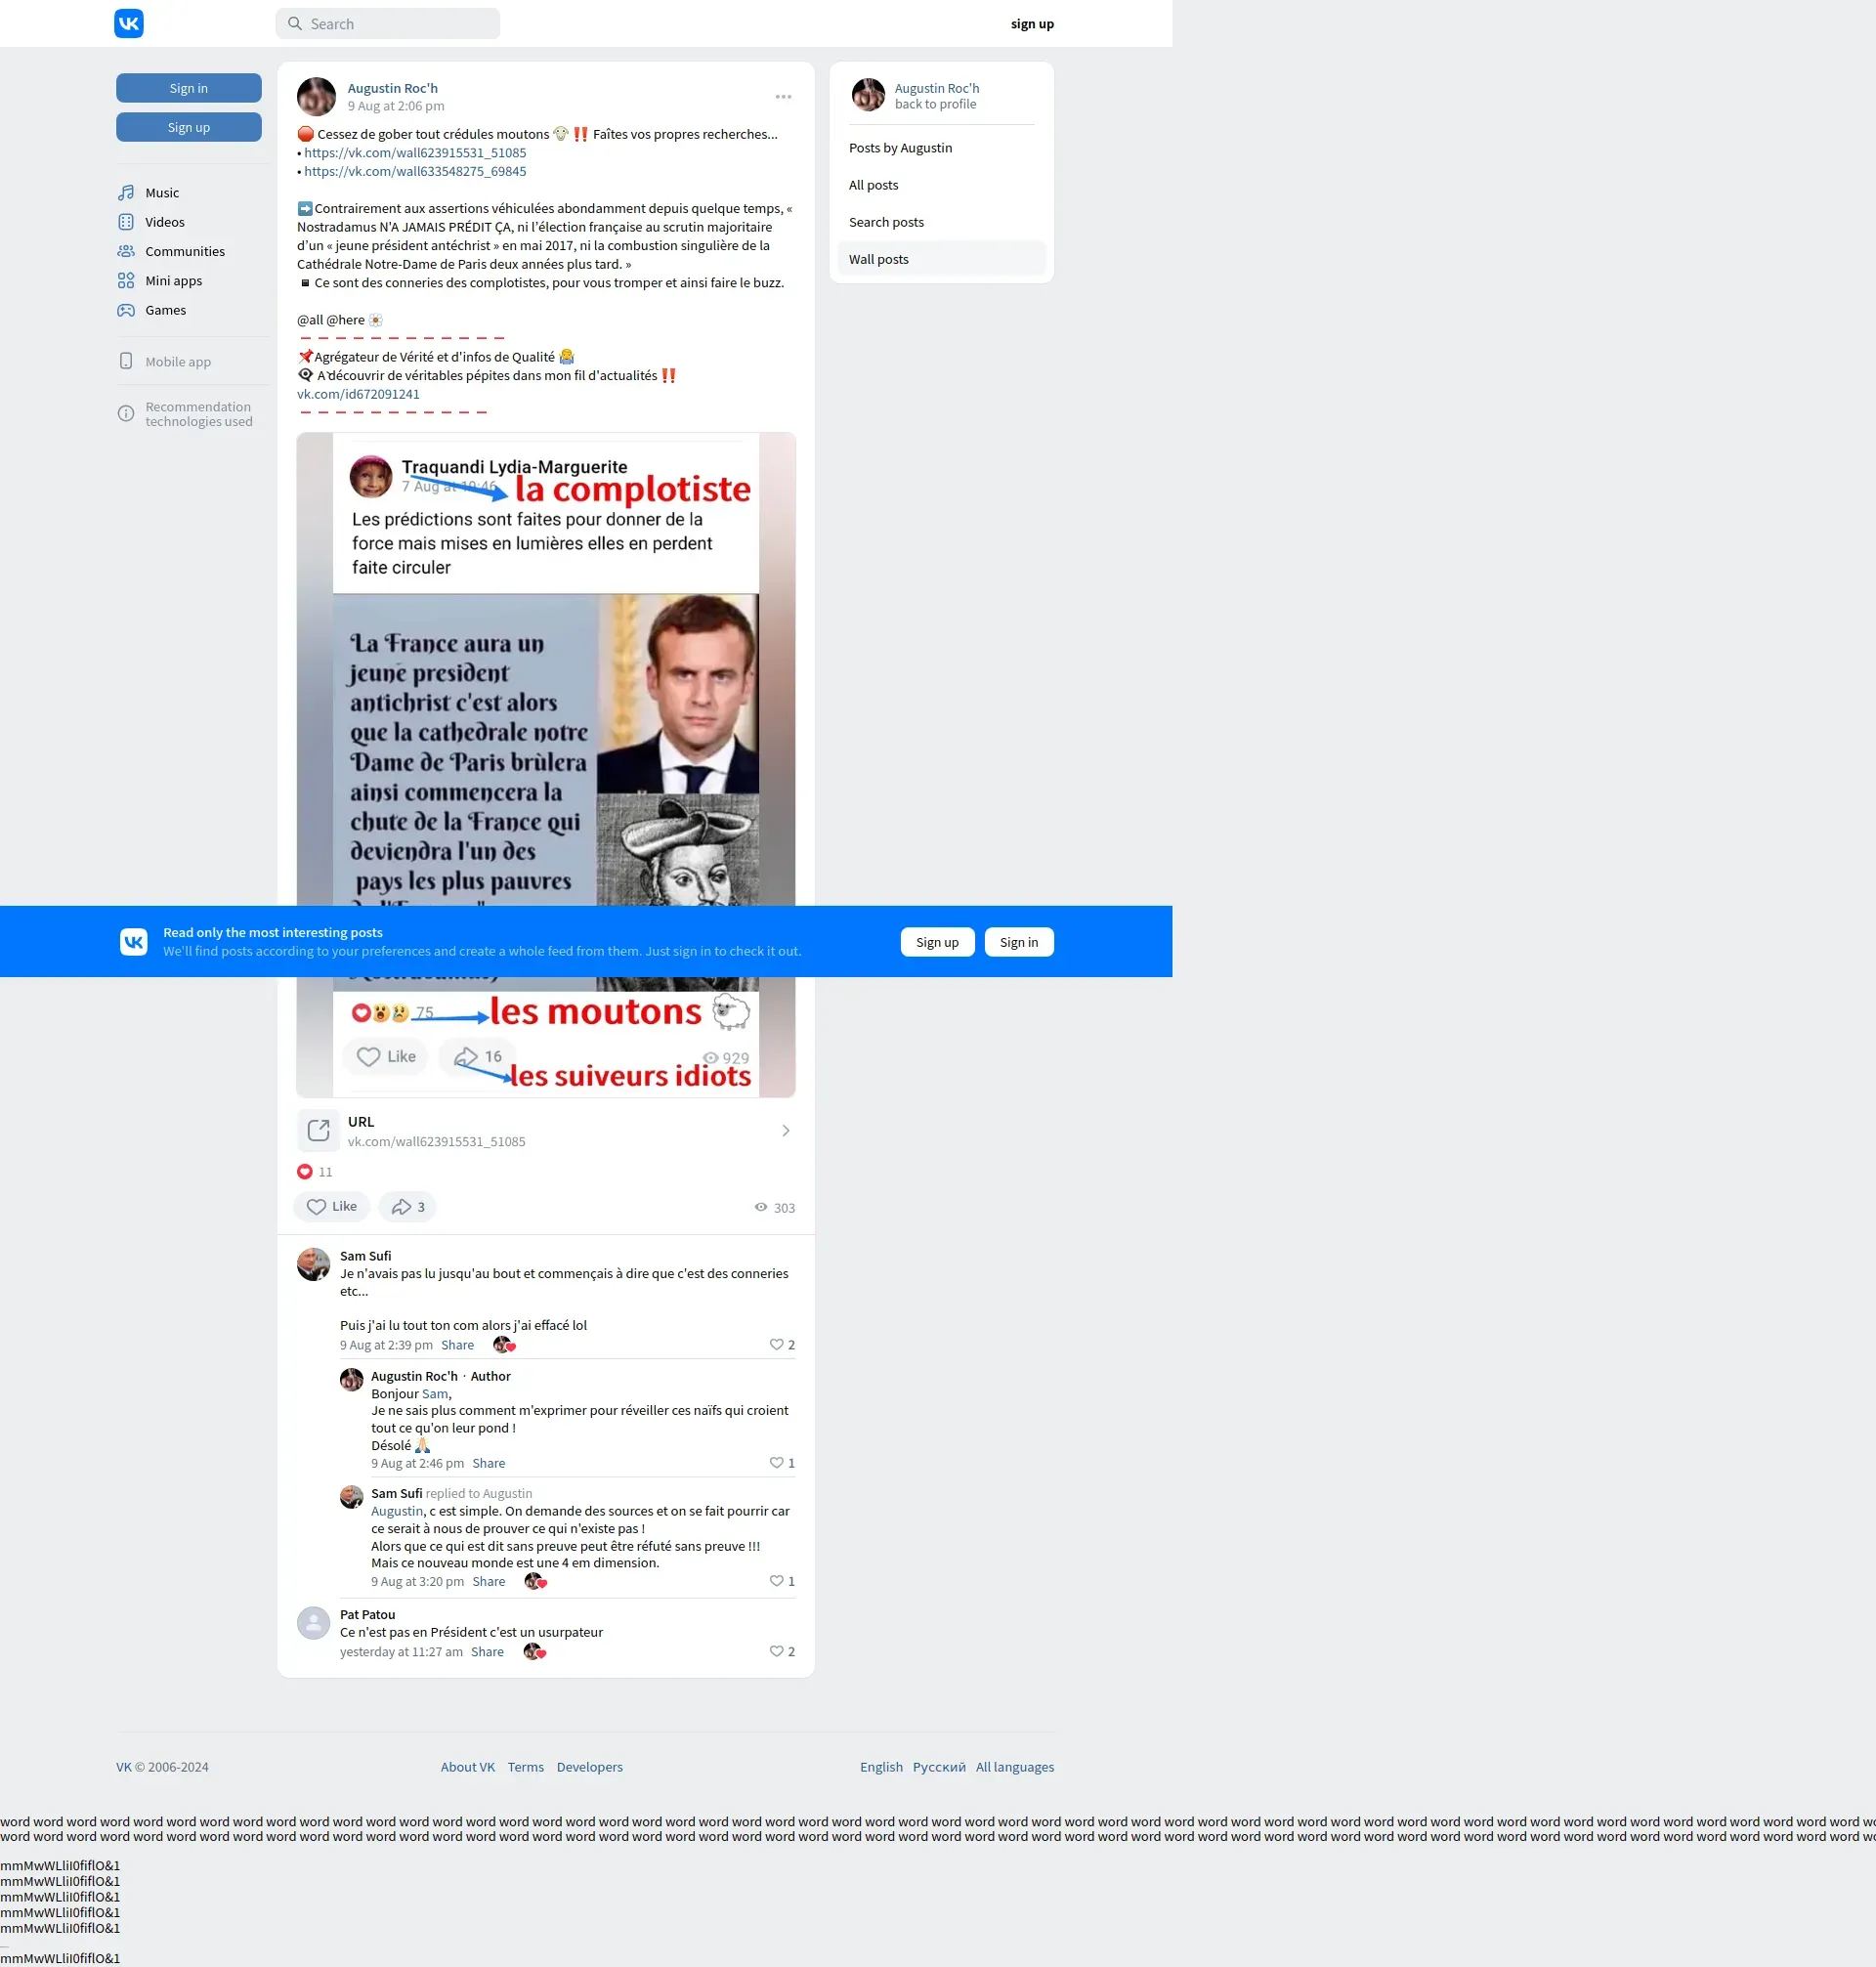Share the post using the arrow button
This screenshot has width=1876, height=1967.
pos(407,1207)
